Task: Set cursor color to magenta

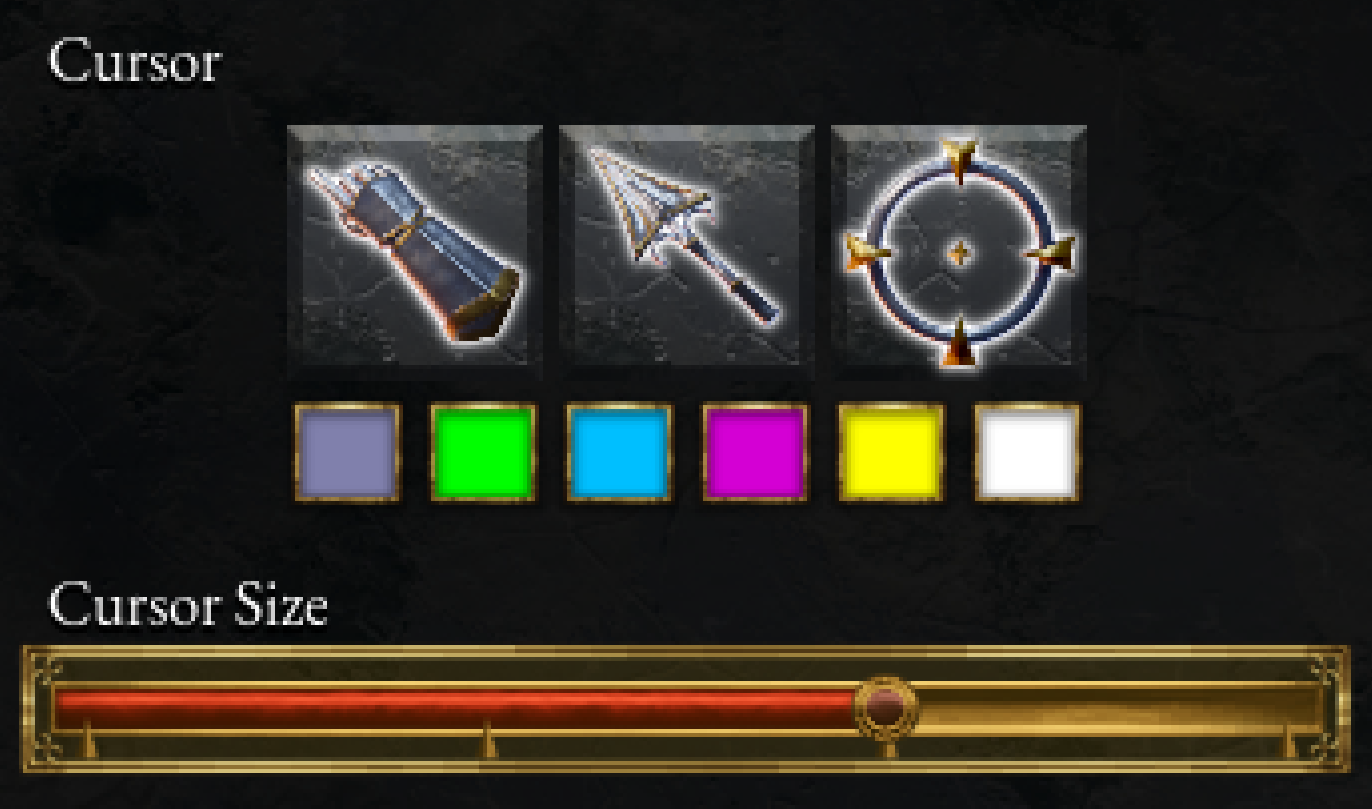Action: pos(755,452)
